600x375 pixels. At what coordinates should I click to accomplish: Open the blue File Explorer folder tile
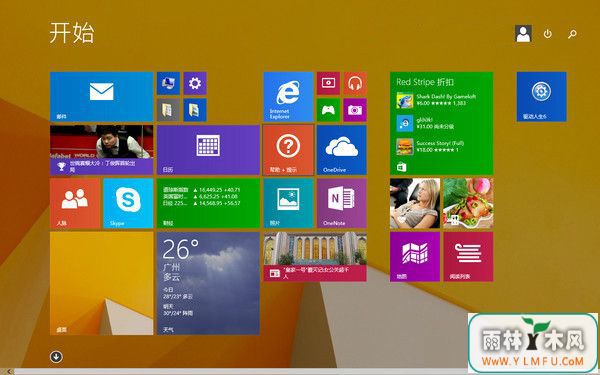tap(195, 110)
